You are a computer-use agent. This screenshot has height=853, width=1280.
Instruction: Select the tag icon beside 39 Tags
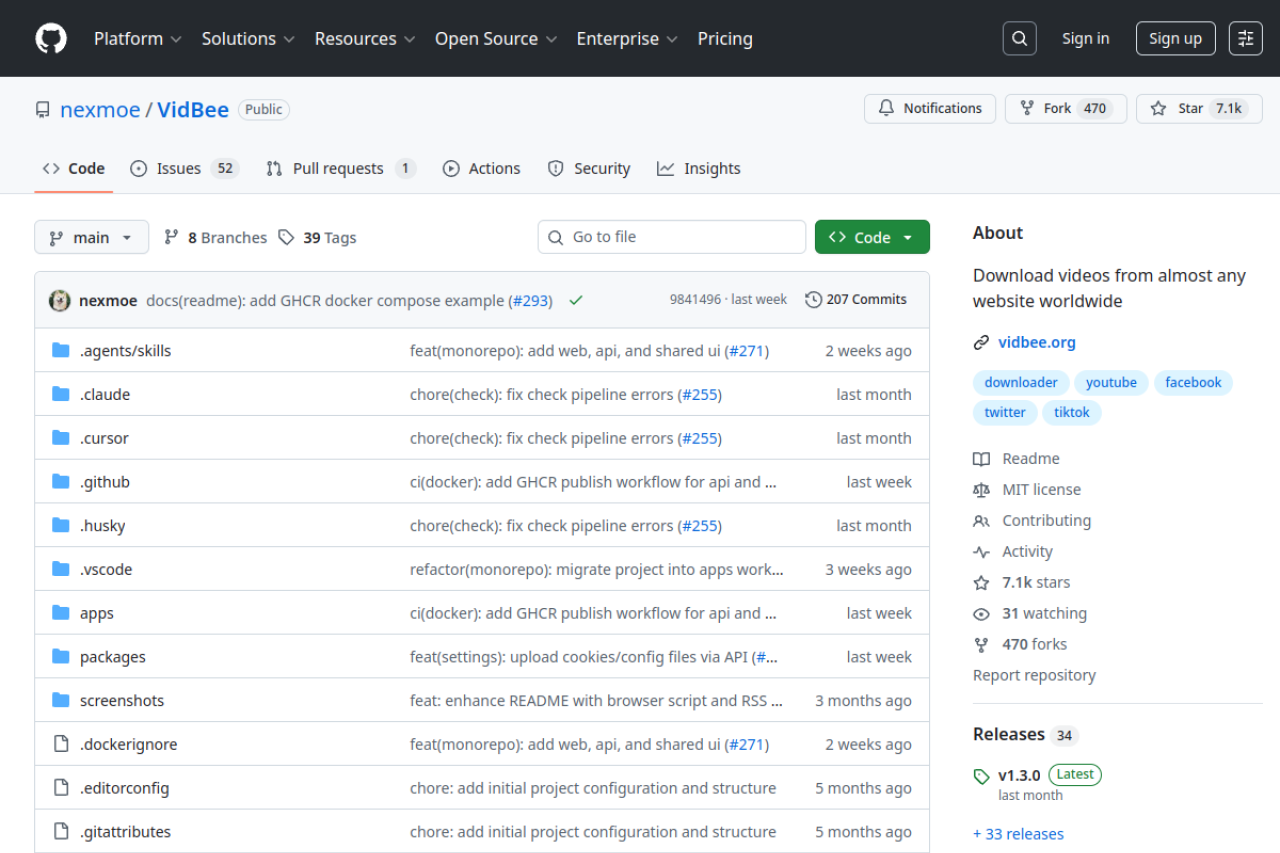(286, 237)
